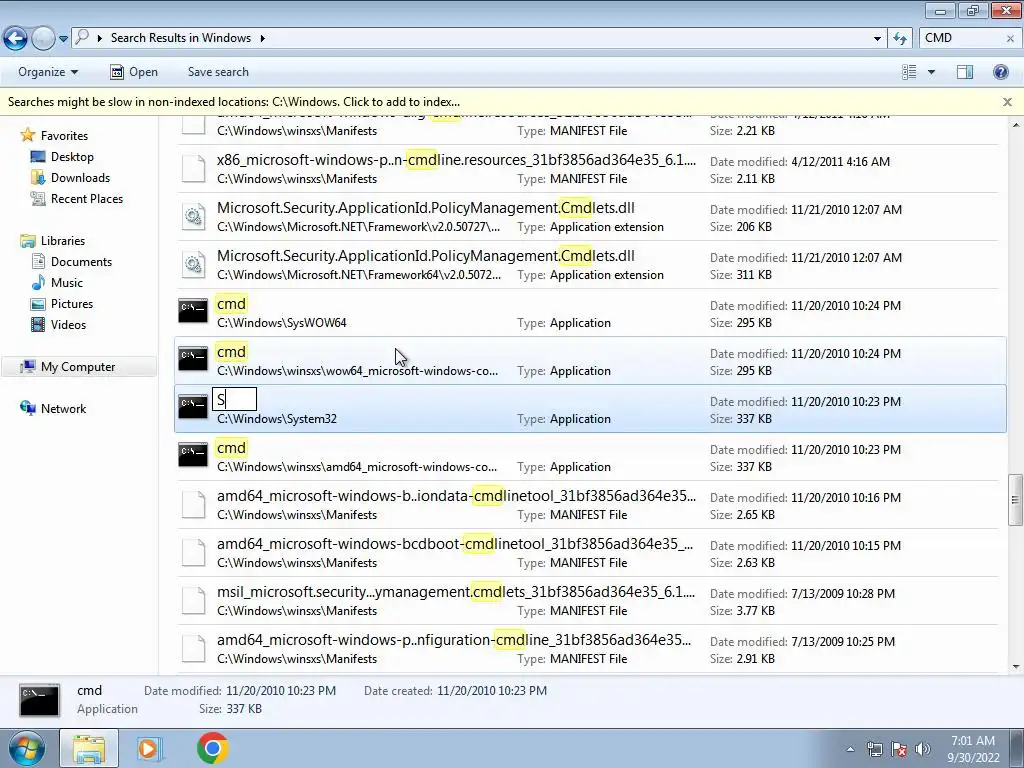Click the scroll up arrow of results list
1024x768 pixels.
pyautogui.click(x=1015, y=124)
